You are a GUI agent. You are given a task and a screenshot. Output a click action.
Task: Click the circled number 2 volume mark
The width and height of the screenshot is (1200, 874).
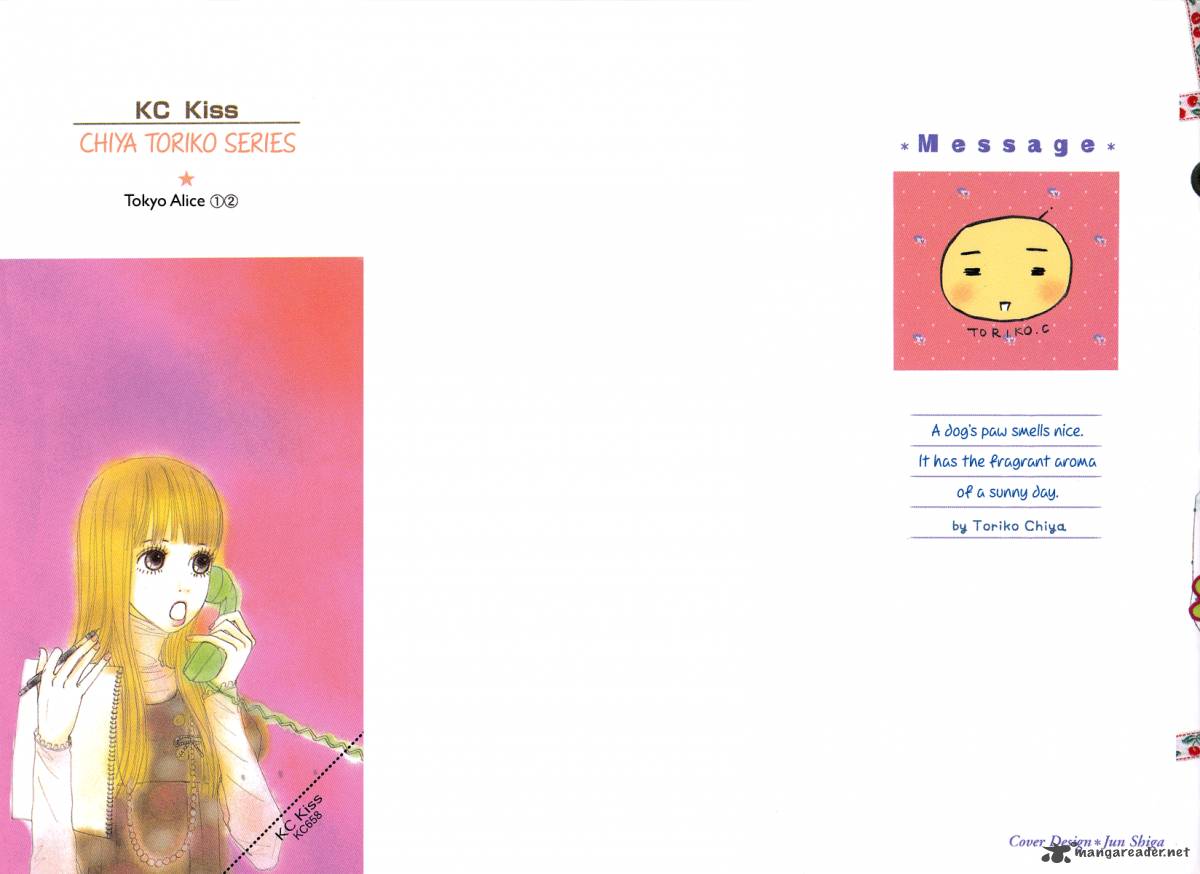pyautogui.click(x=230, y=200)
